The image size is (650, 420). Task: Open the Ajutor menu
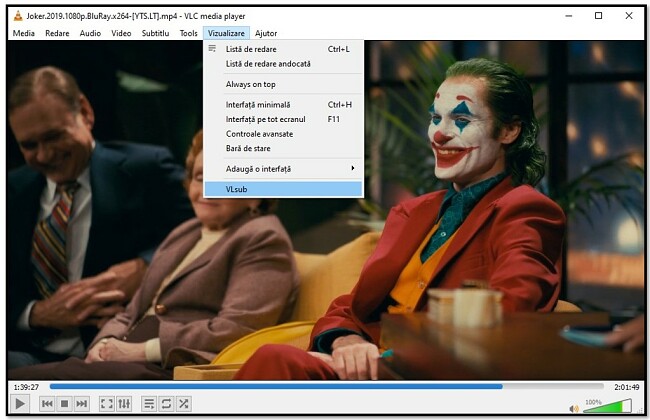coord(266,33)
